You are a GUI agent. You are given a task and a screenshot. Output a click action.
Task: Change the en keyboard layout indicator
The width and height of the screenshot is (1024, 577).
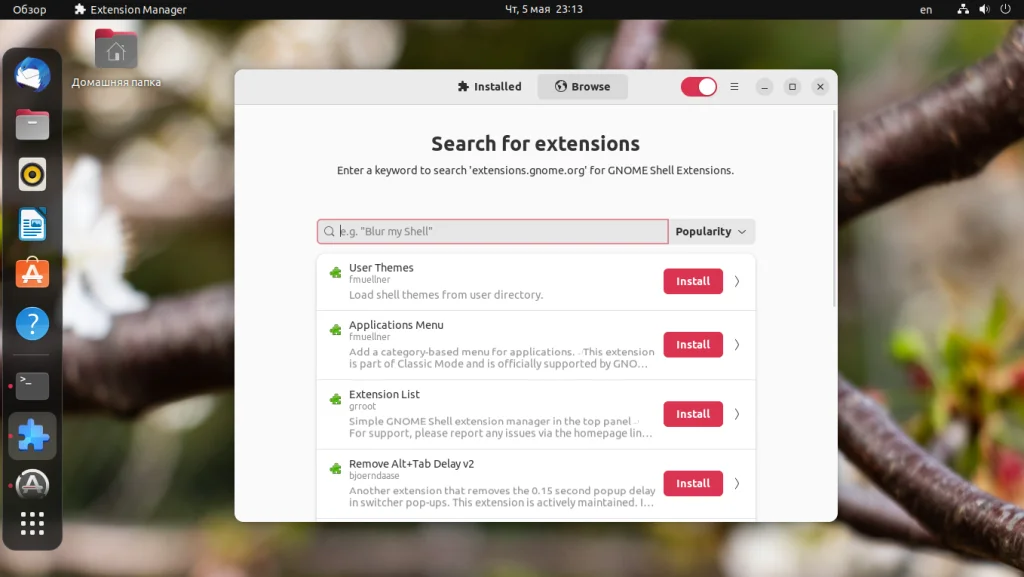926,9
